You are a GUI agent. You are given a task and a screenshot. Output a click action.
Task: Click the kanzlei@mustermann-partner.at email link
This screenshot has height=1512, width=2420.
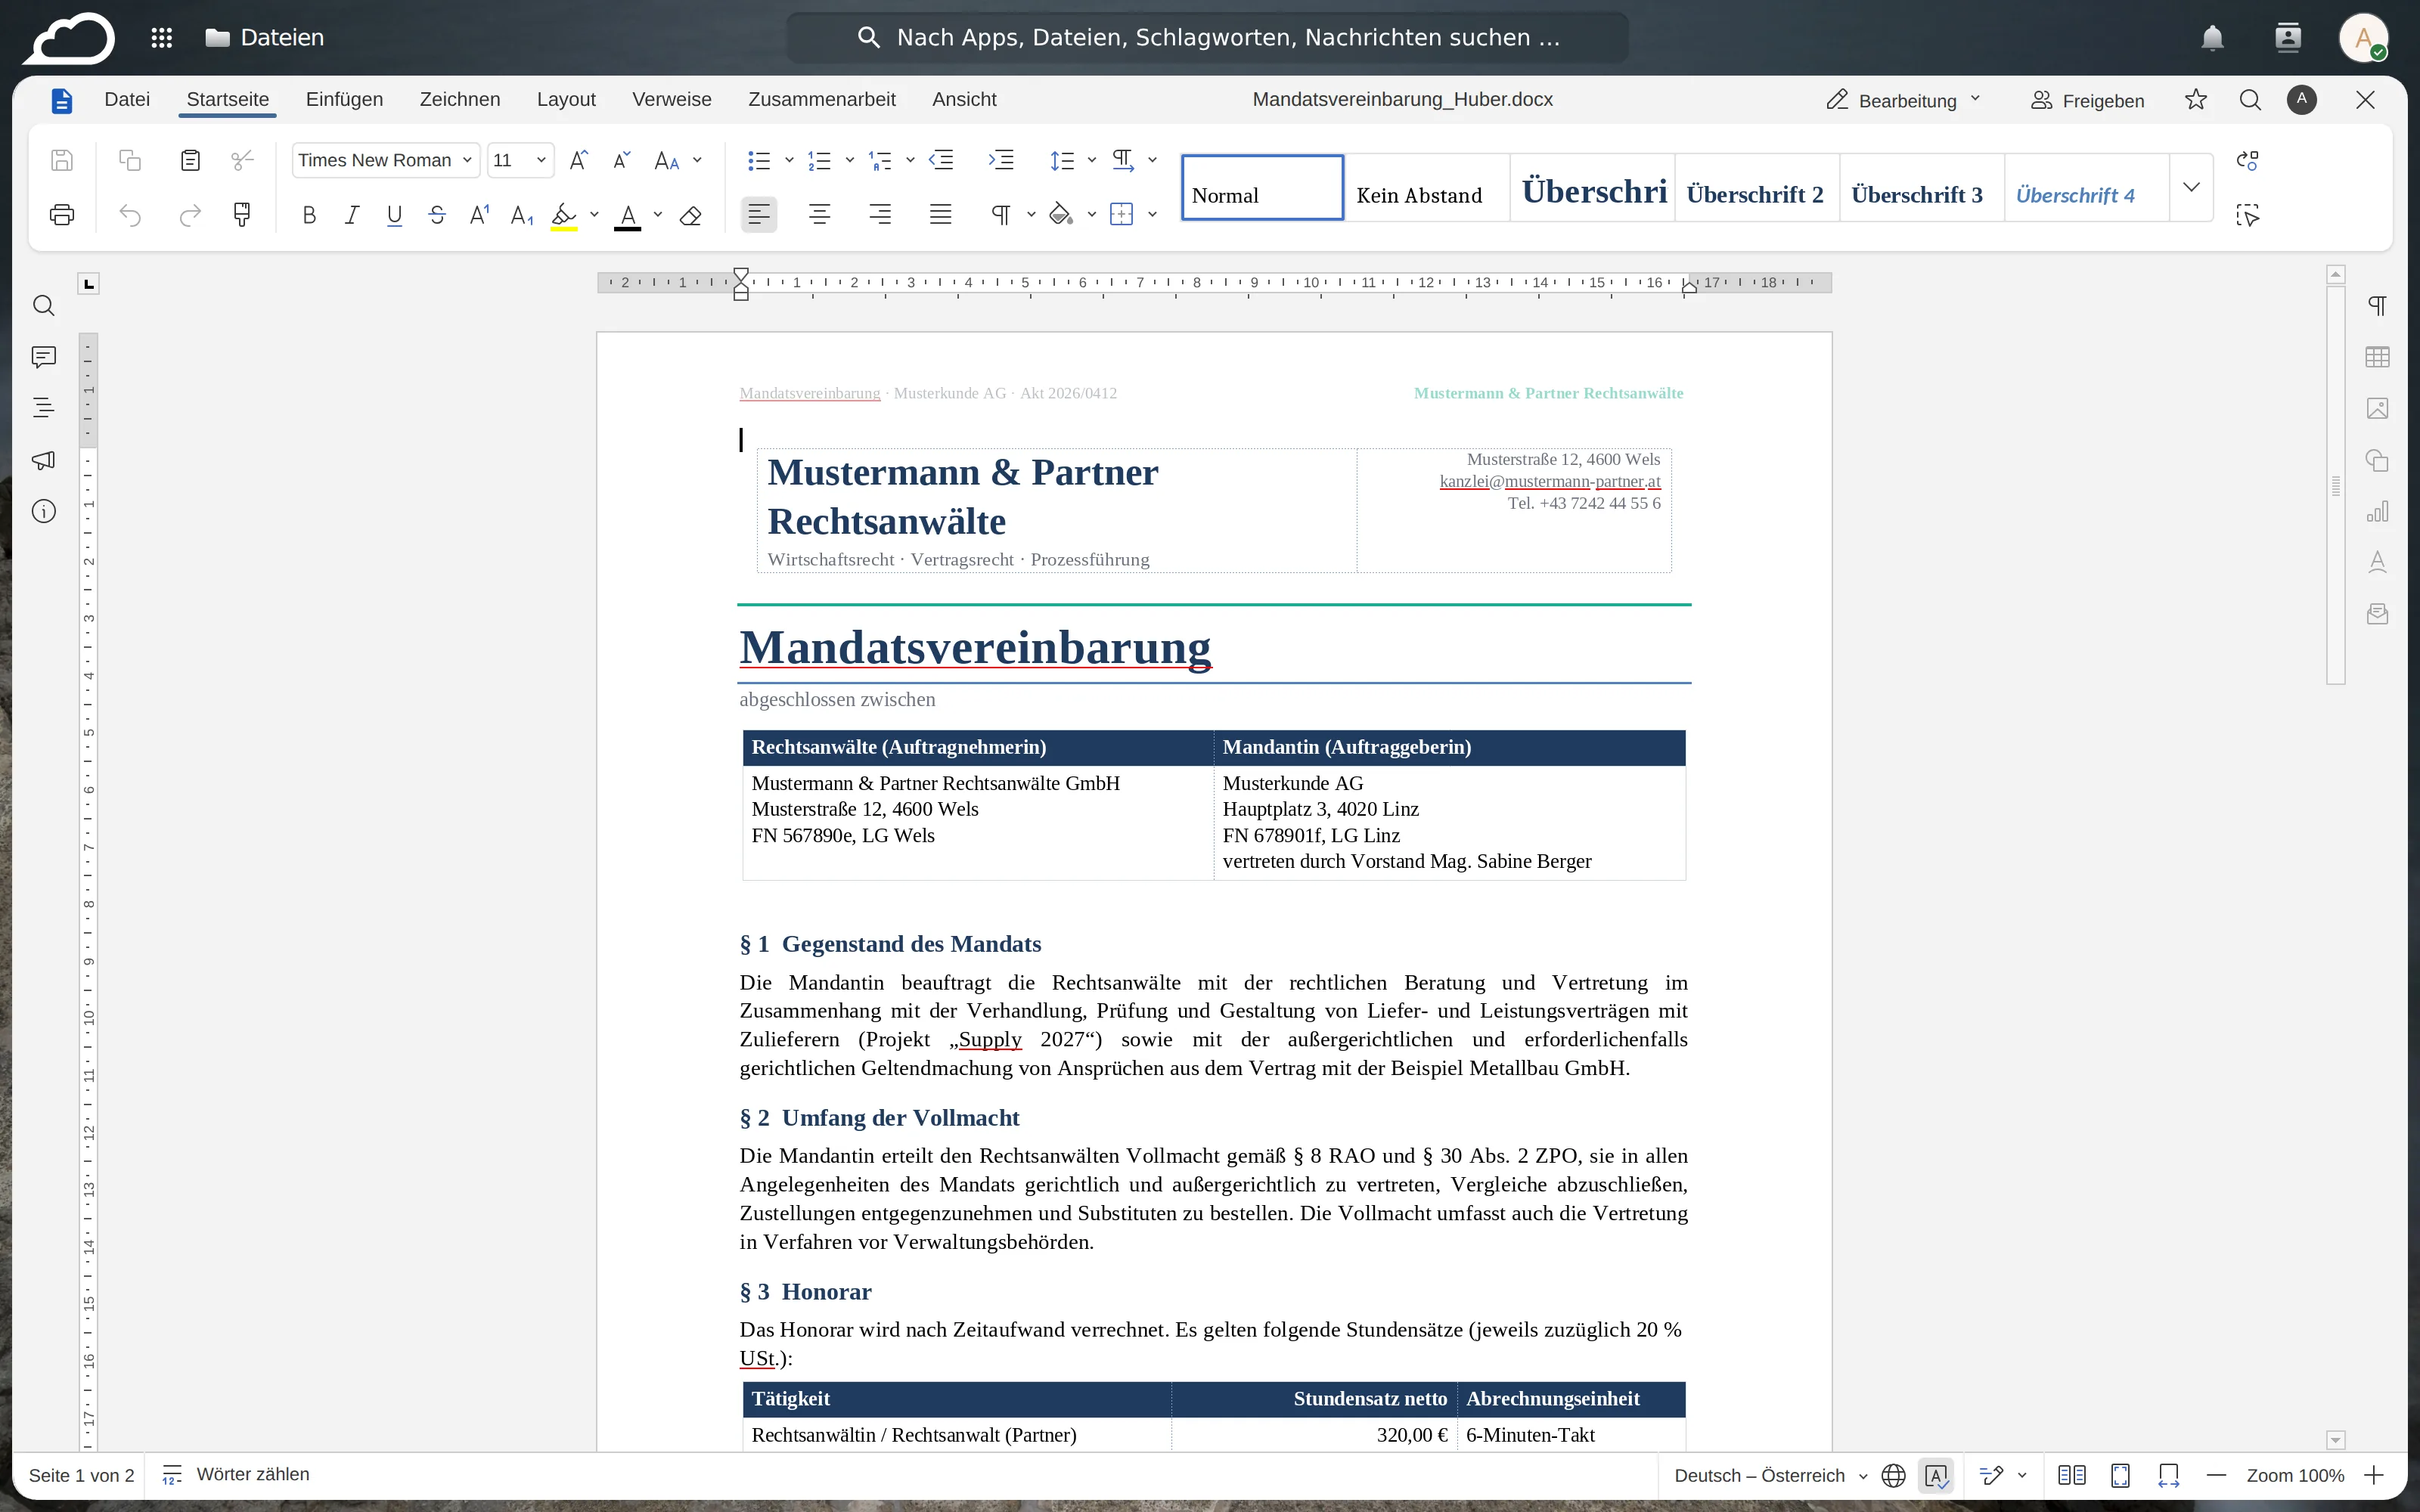click(x=1550, y=481)
